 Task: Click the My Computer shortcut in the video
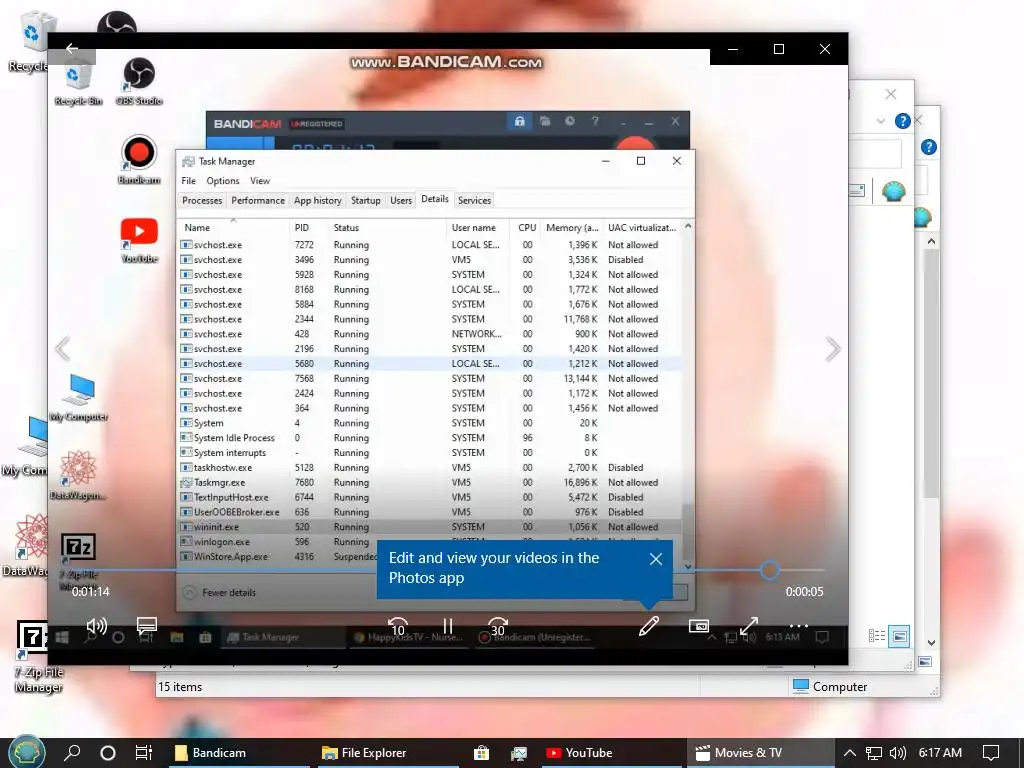click(79, 398)
